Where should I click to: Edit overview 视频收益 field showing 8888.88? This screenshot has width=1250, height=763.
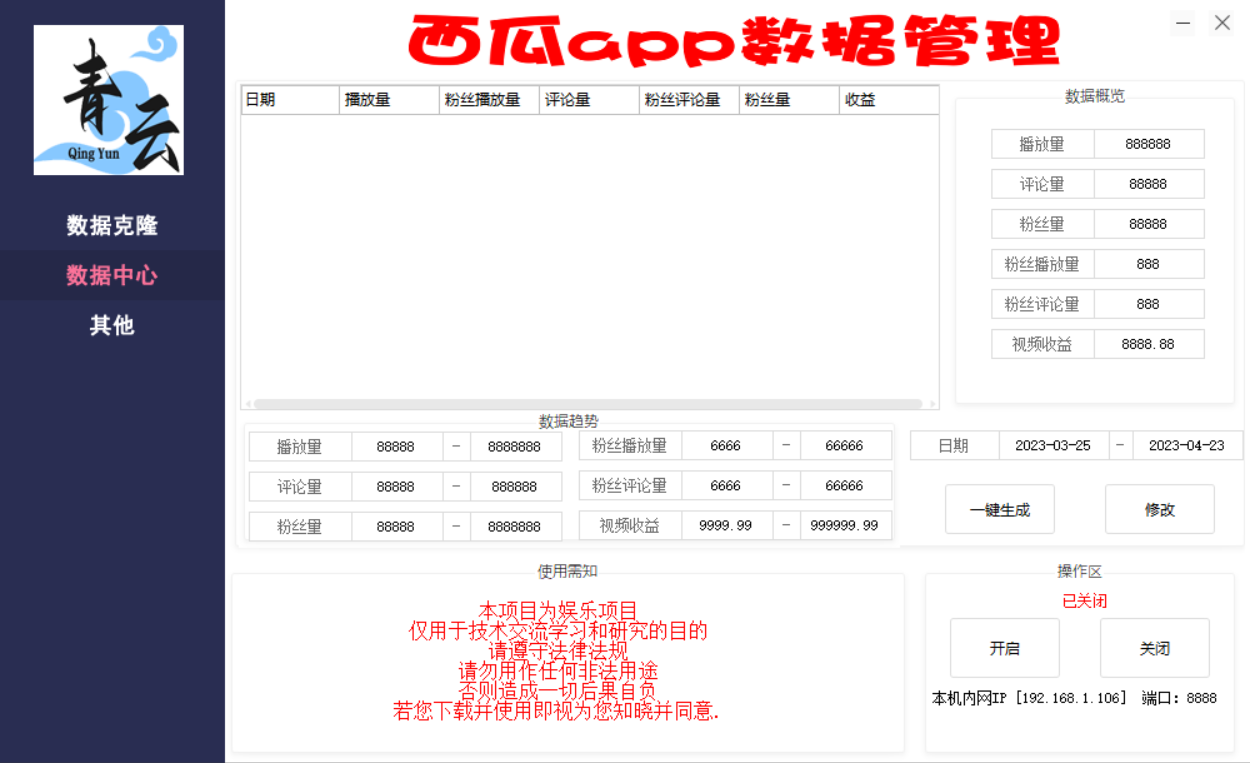[1148, 344]
